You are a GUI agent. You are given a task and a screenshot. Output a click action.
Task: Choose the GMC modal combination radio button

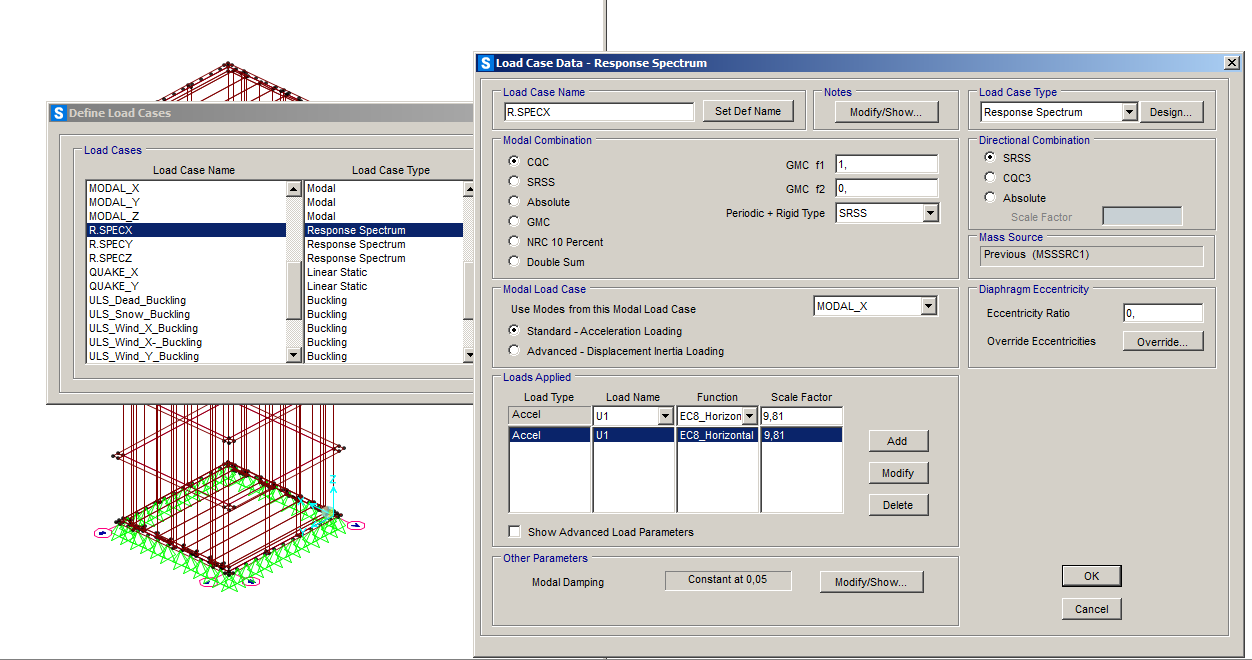point(515,222)
